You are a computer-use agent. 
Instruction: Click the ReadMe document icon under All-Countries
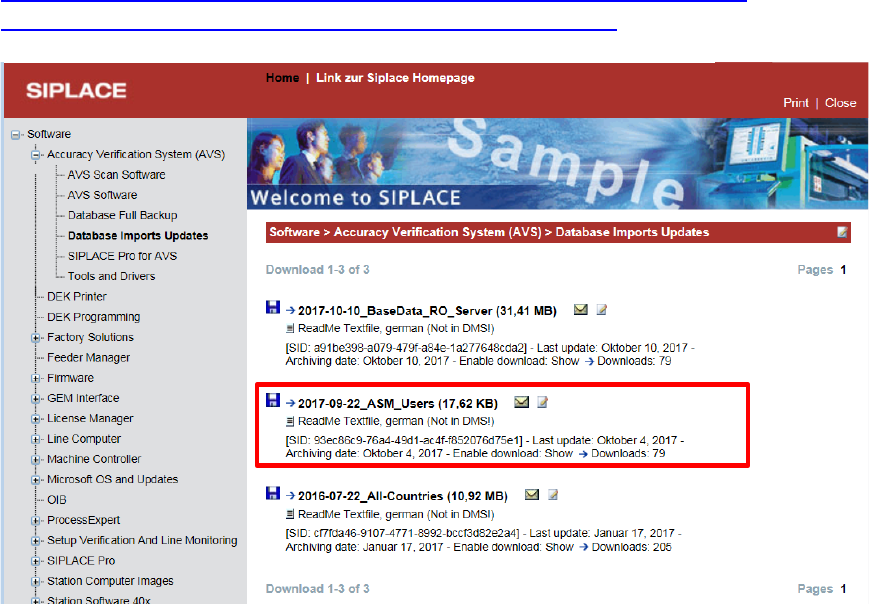290,514
